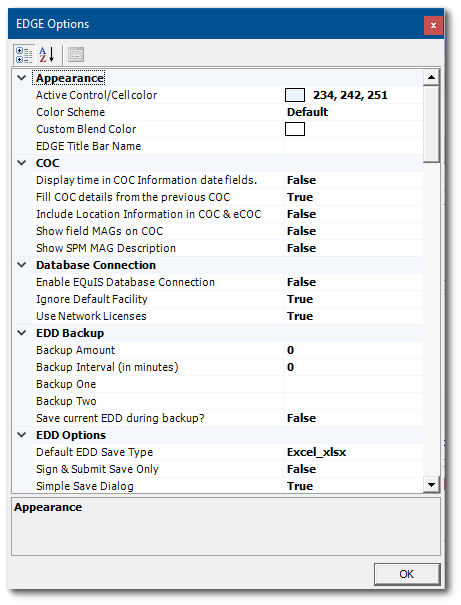Viewport: 461px width, 605px height.
Task: Select the EDD Options category header
Action: [x=71, y=435]
